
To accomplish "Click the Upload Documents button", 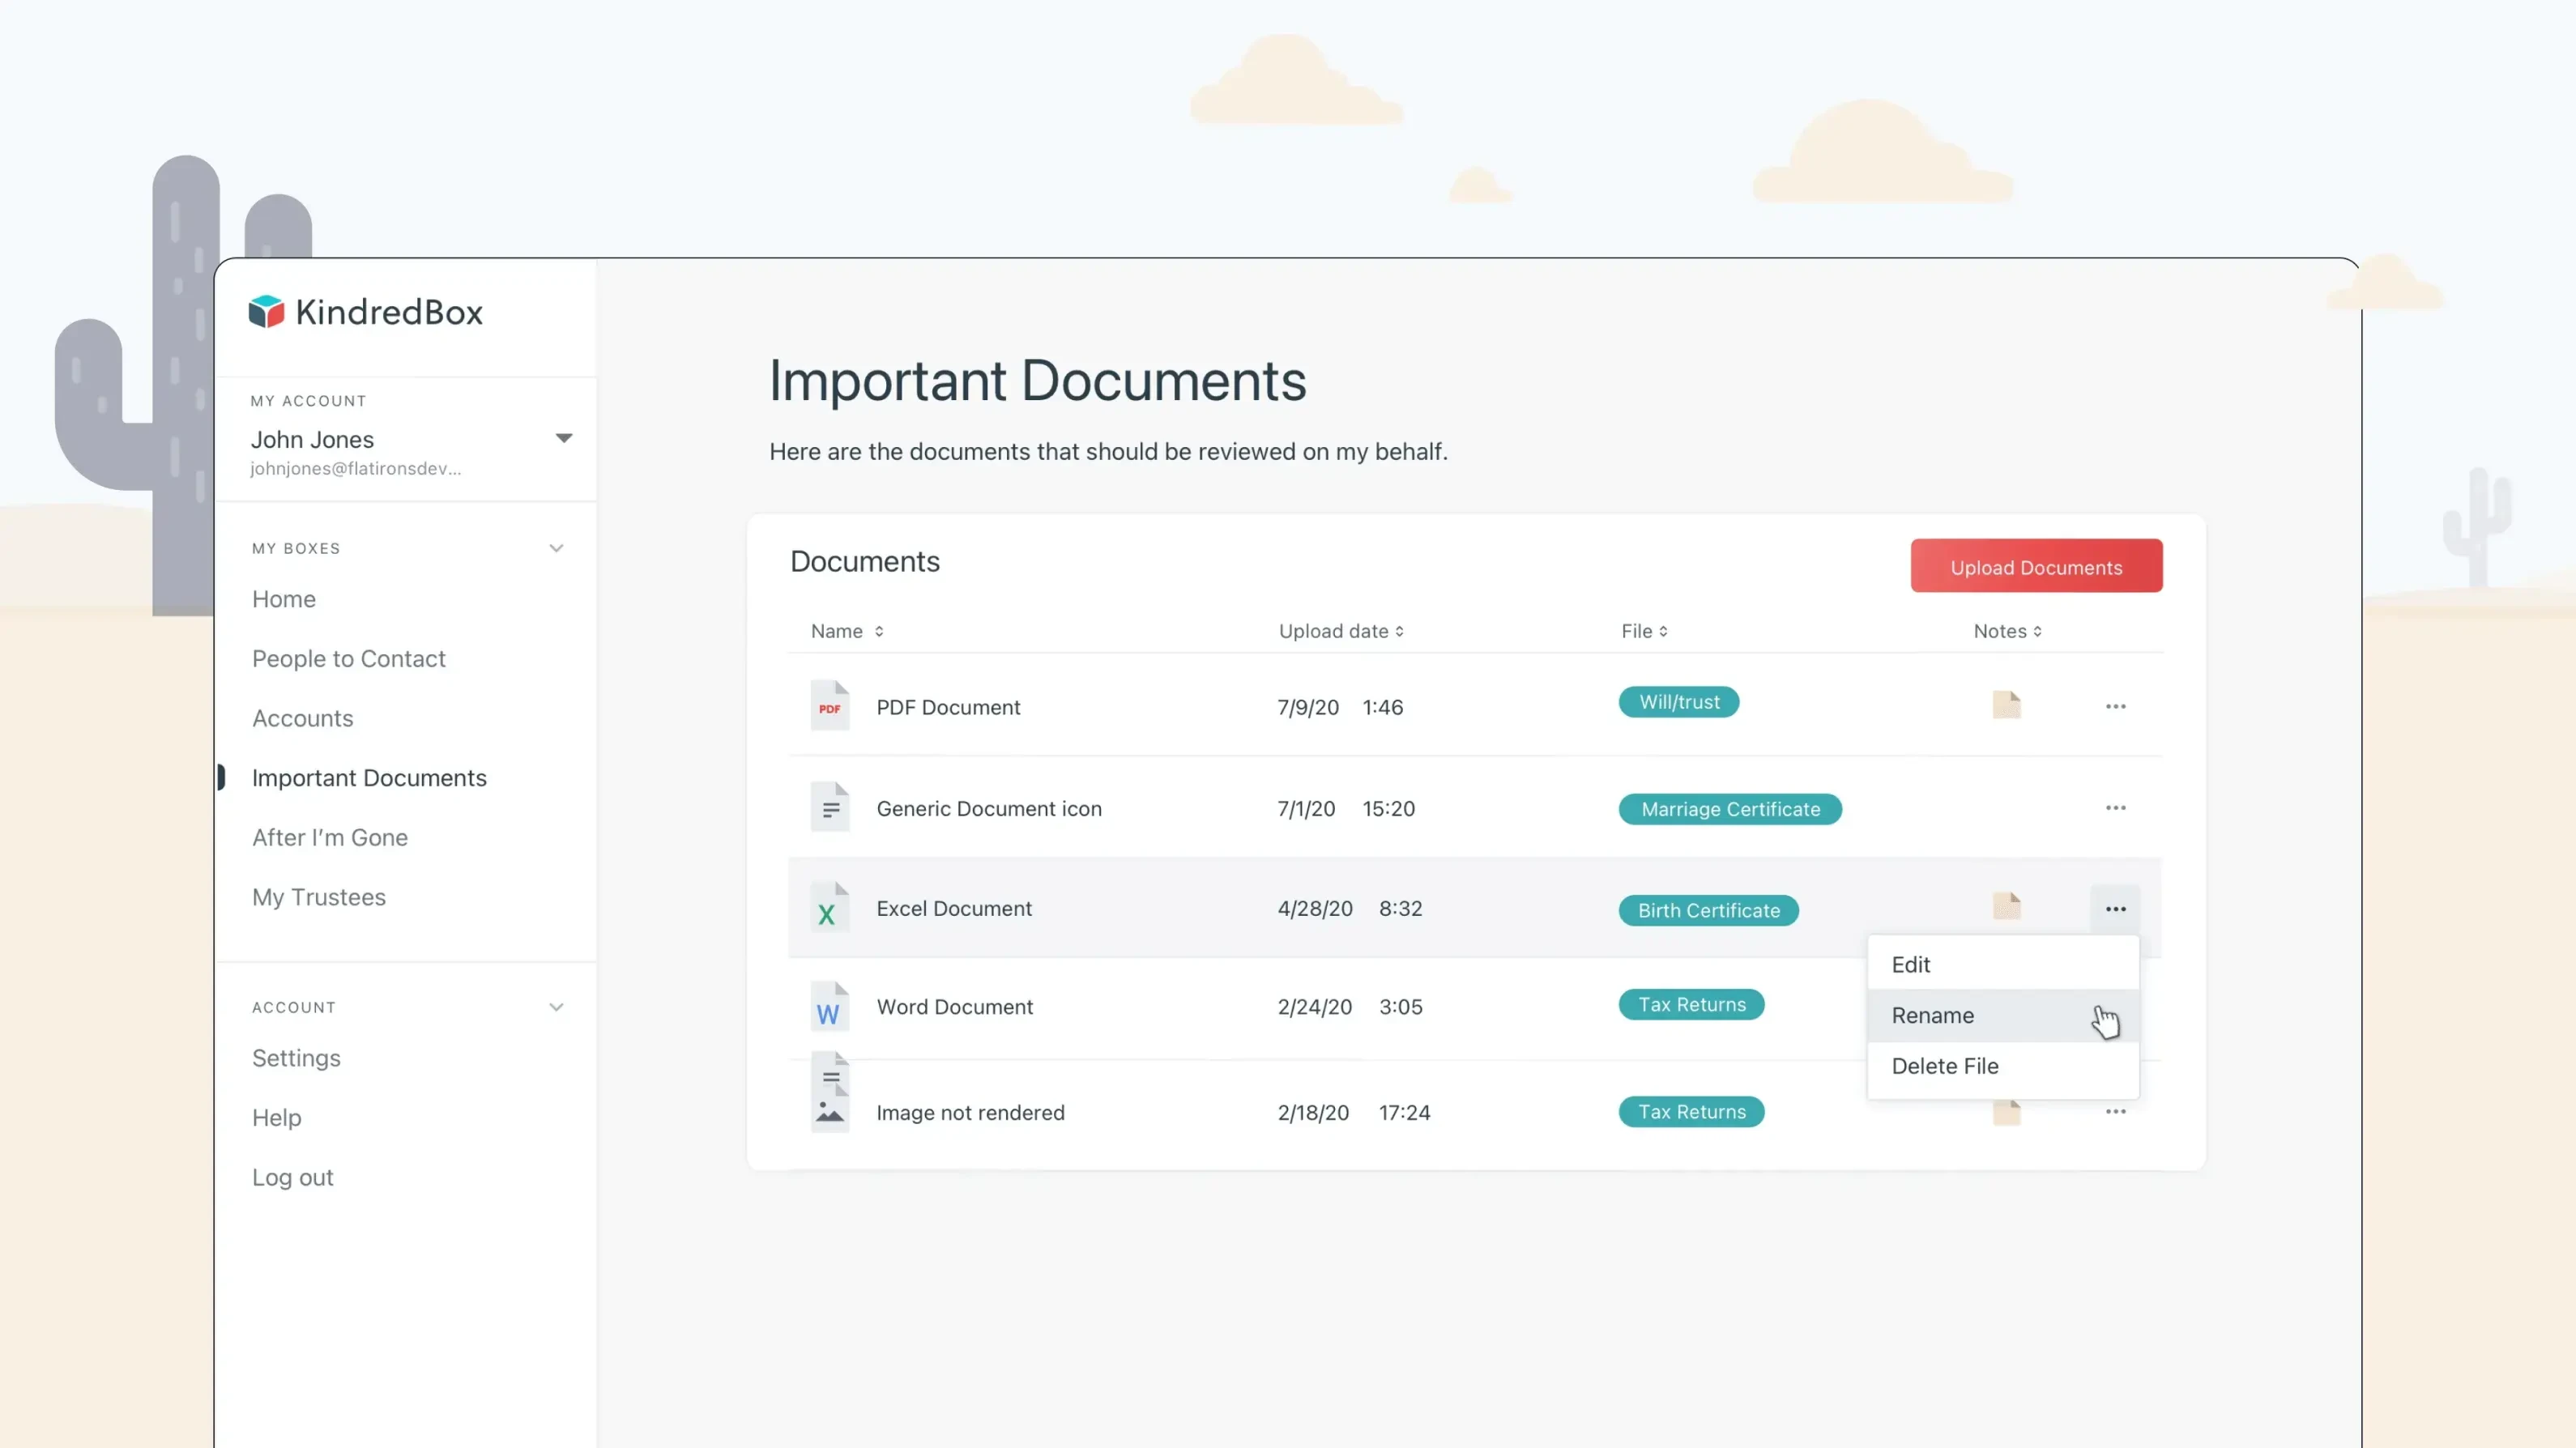I will [2036, 566].
